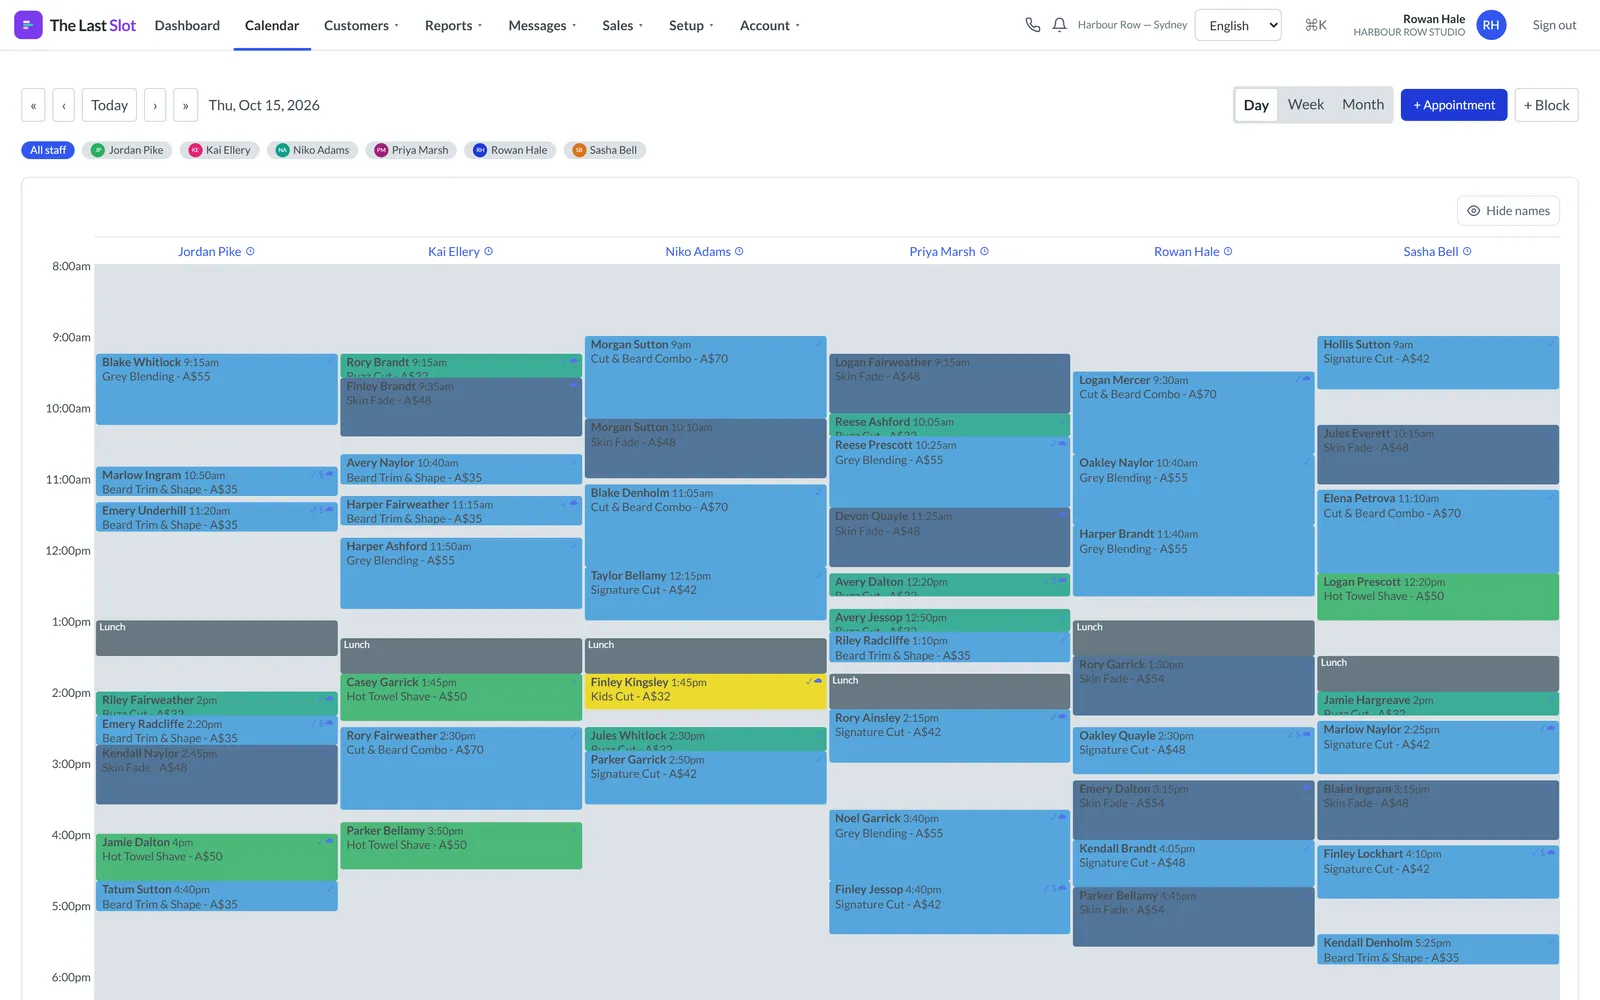The height and width of the screenshot is (1000, 1600).
Task: Open Sasha Bell column header link
Action: click(1430, 252)
